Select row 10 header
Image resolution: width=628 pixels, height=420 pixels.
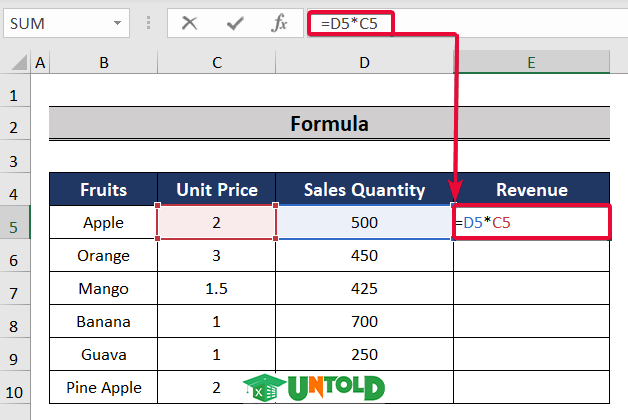coord(15,387)
